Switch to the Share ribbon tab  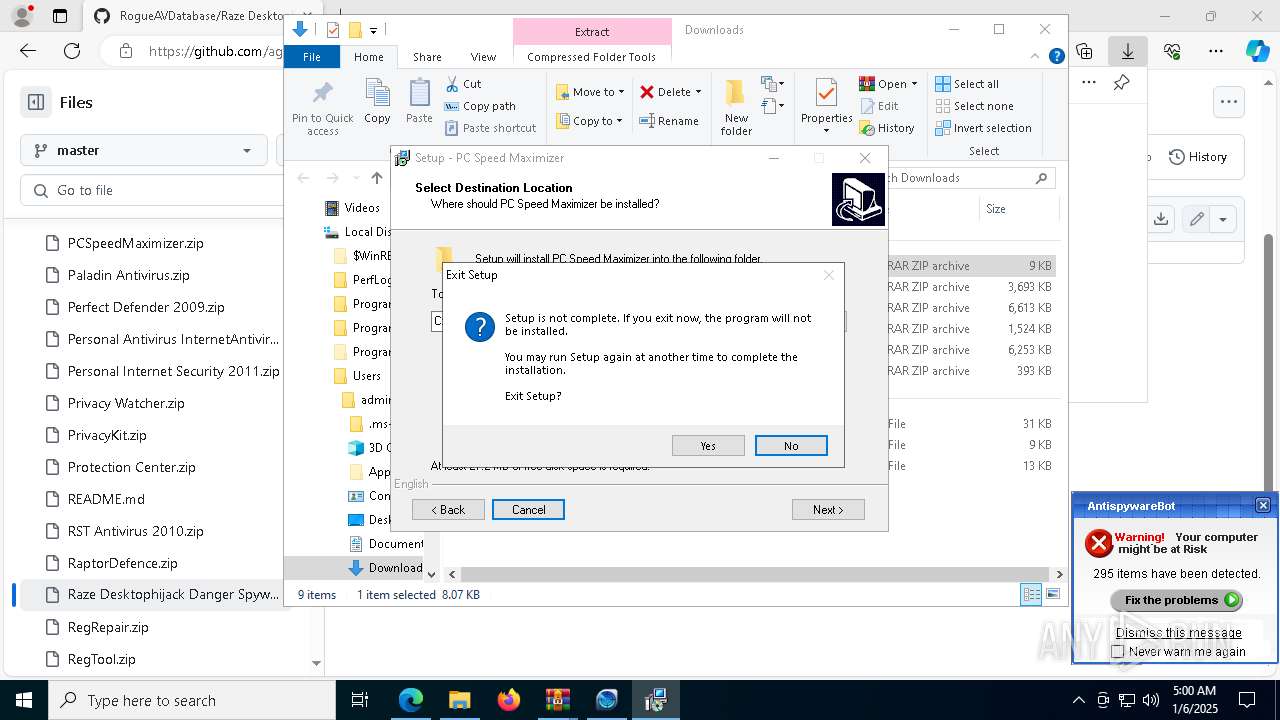pyautogui.click(x=427, y=57)
